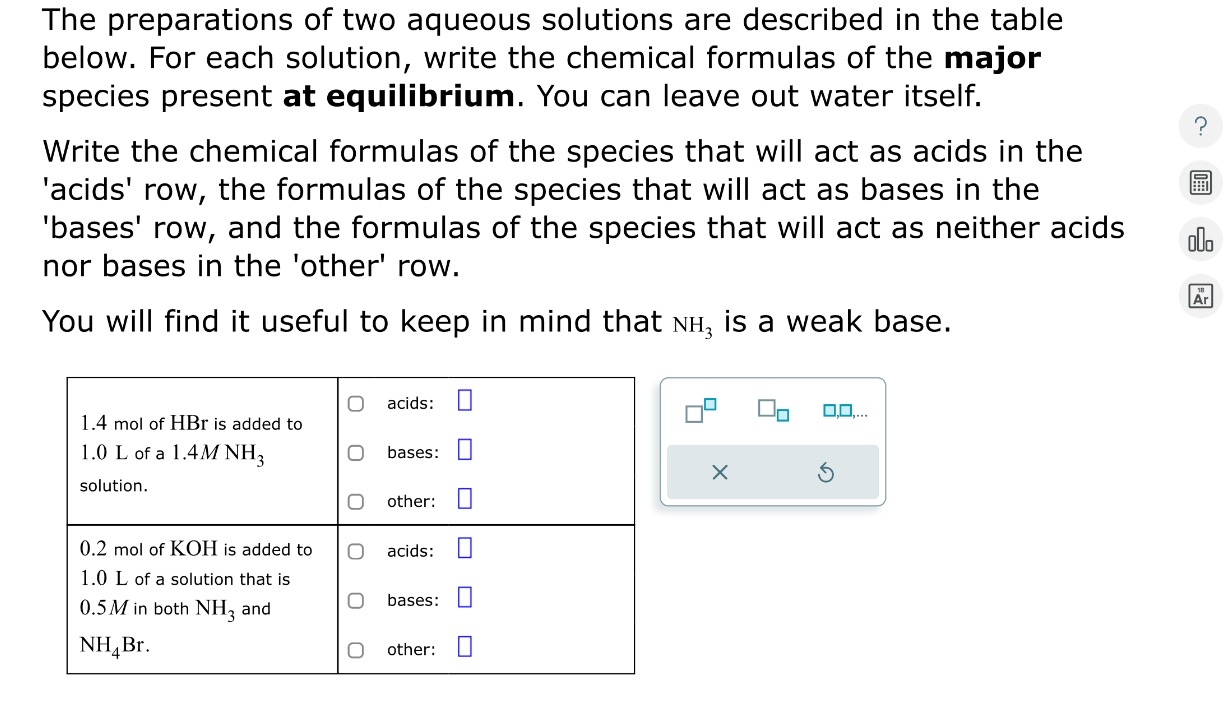The width and height of the screenshot is (1232, 725).
Task: Open the calculator tool
Action: (x=1200, y=182)
